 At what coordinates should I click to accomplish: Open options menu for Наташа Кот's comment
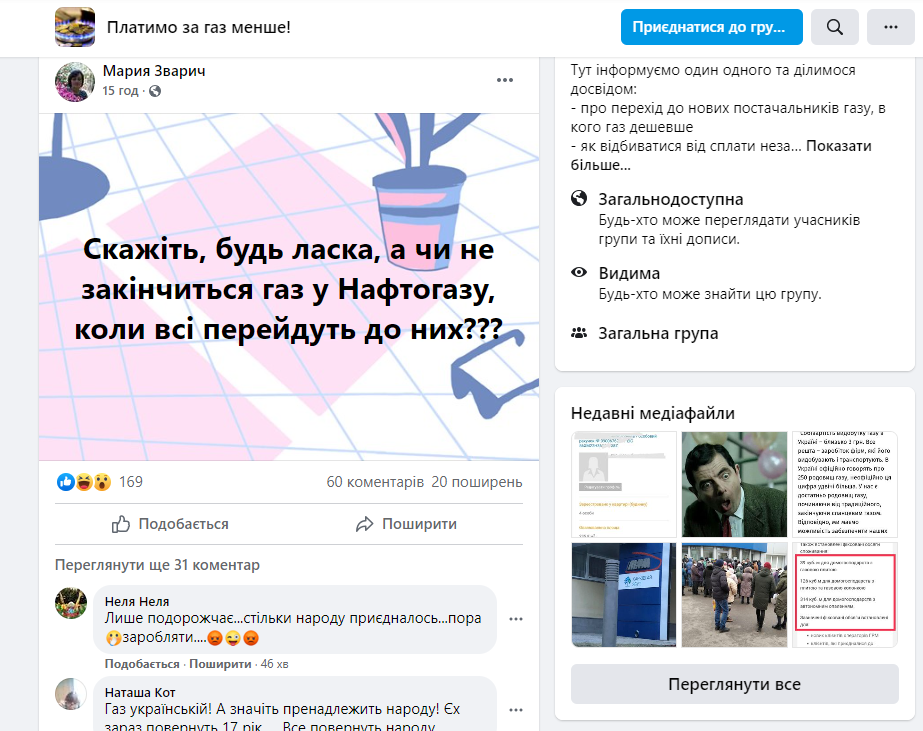tap(516, 710)
